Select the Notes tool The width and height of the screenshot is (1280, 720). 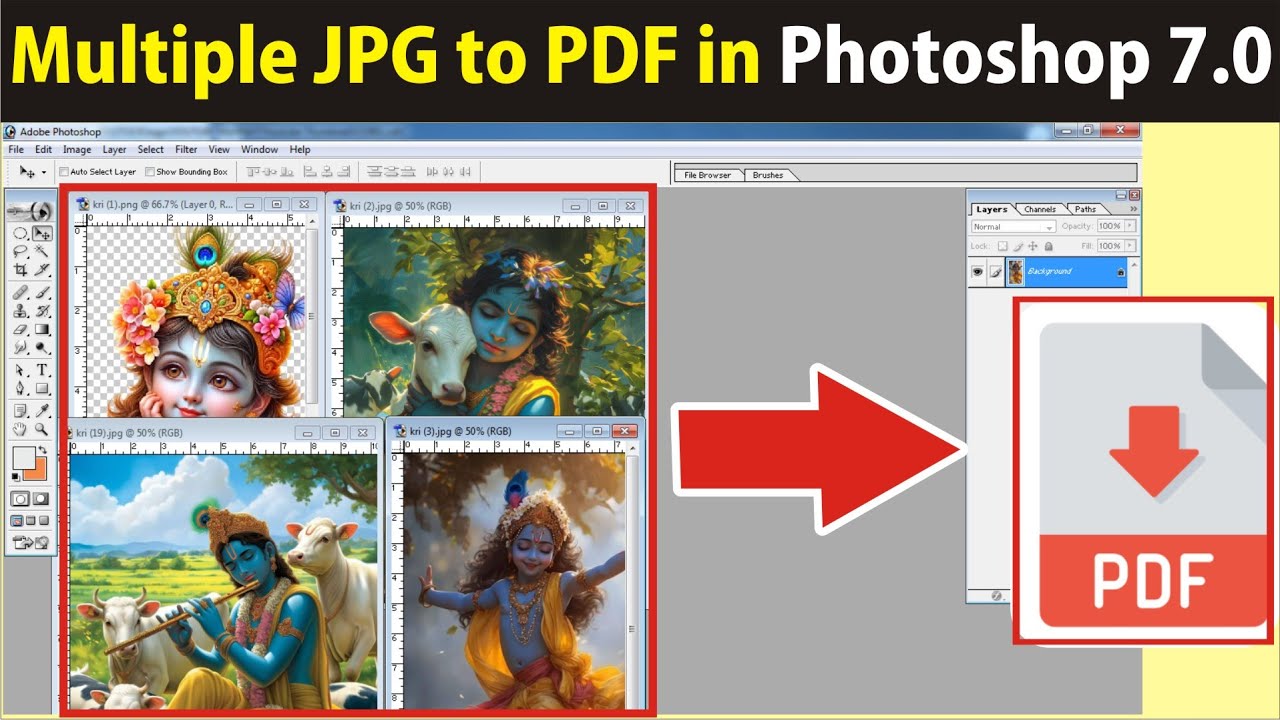pyautogui.click(x=20, y=411)
